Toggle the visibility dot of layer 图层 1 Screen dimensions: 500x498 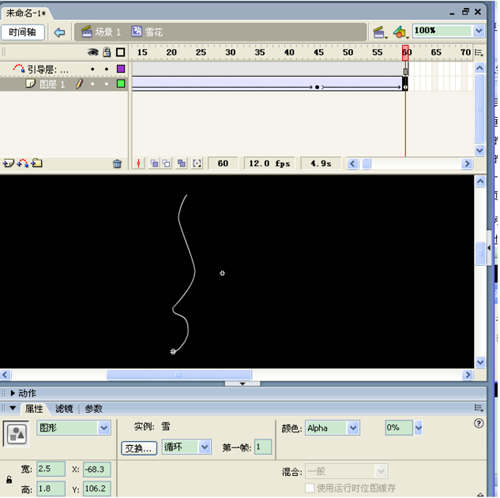pyautogui.click(x=92, y=84)
